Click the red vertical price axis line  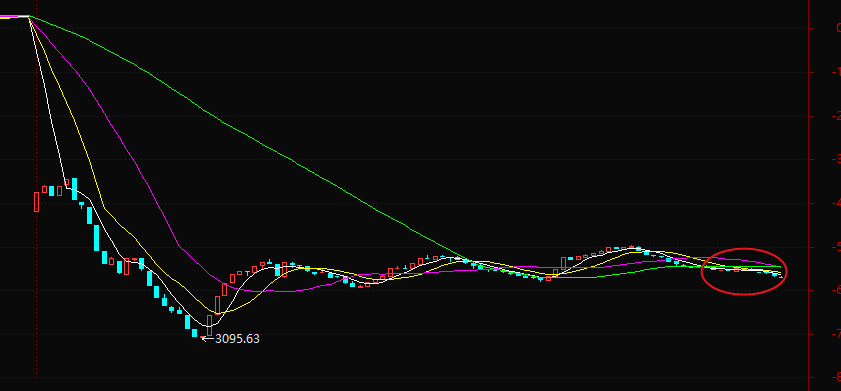(x=808, y=195)
